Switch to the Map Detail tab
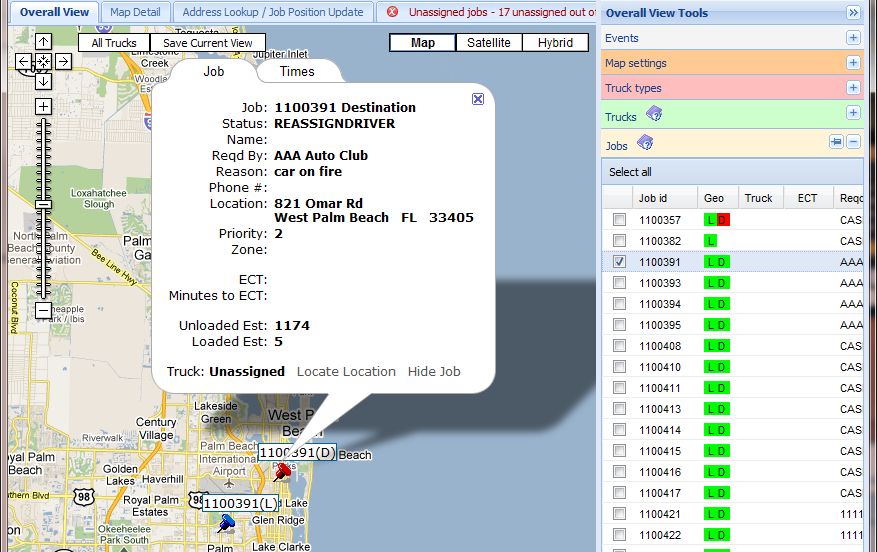 tap(135, 12)
